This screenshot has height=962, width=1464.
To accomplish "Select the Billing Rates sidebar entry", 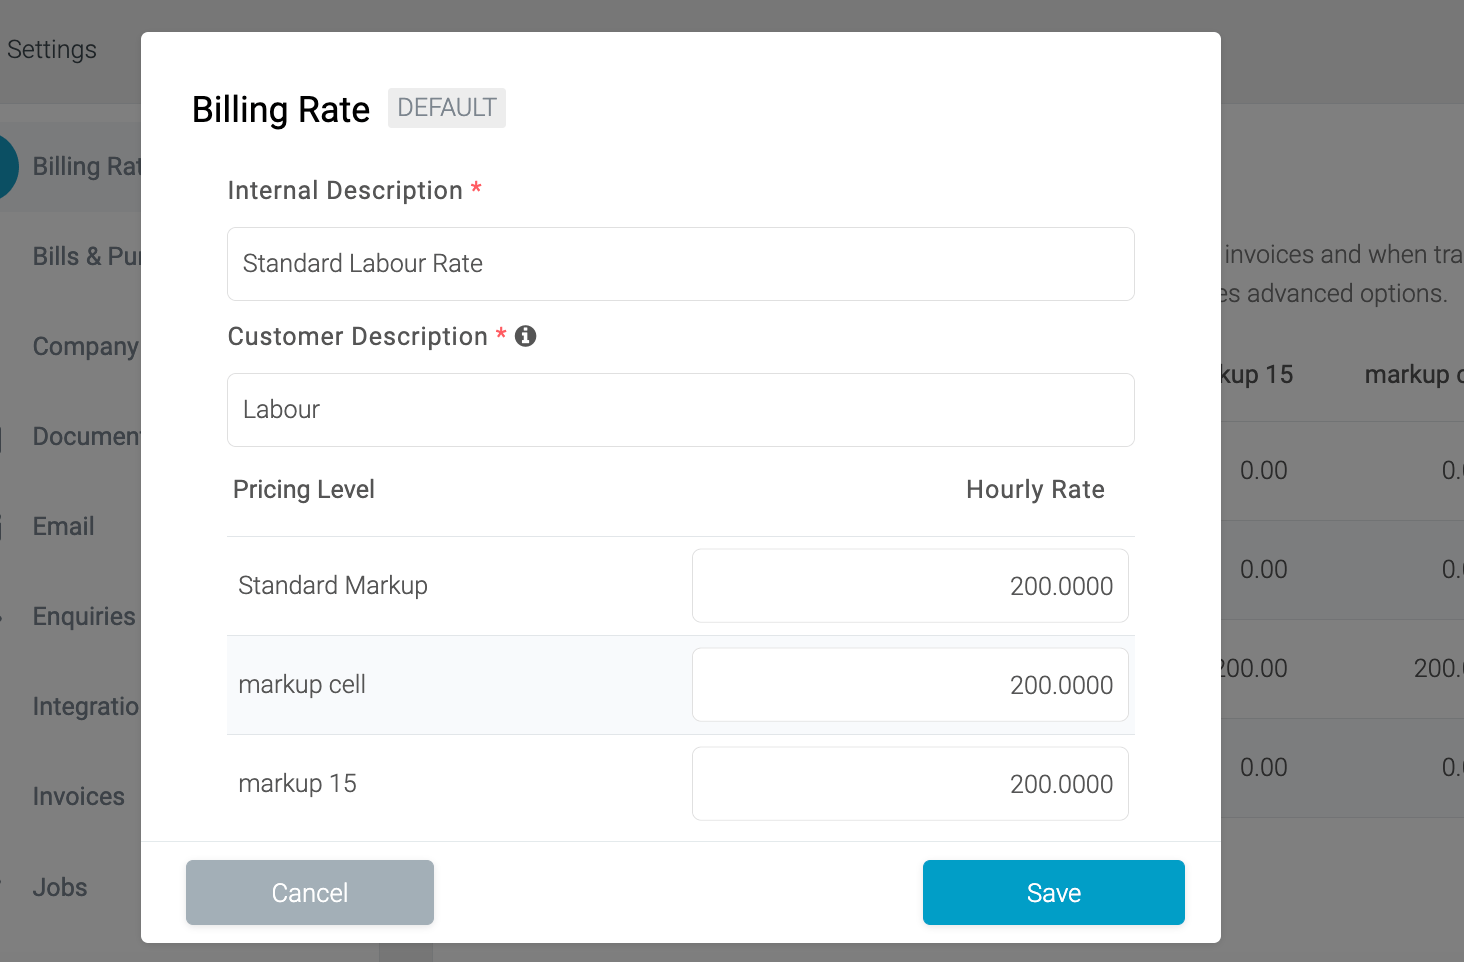I will [x=90, y=166].
